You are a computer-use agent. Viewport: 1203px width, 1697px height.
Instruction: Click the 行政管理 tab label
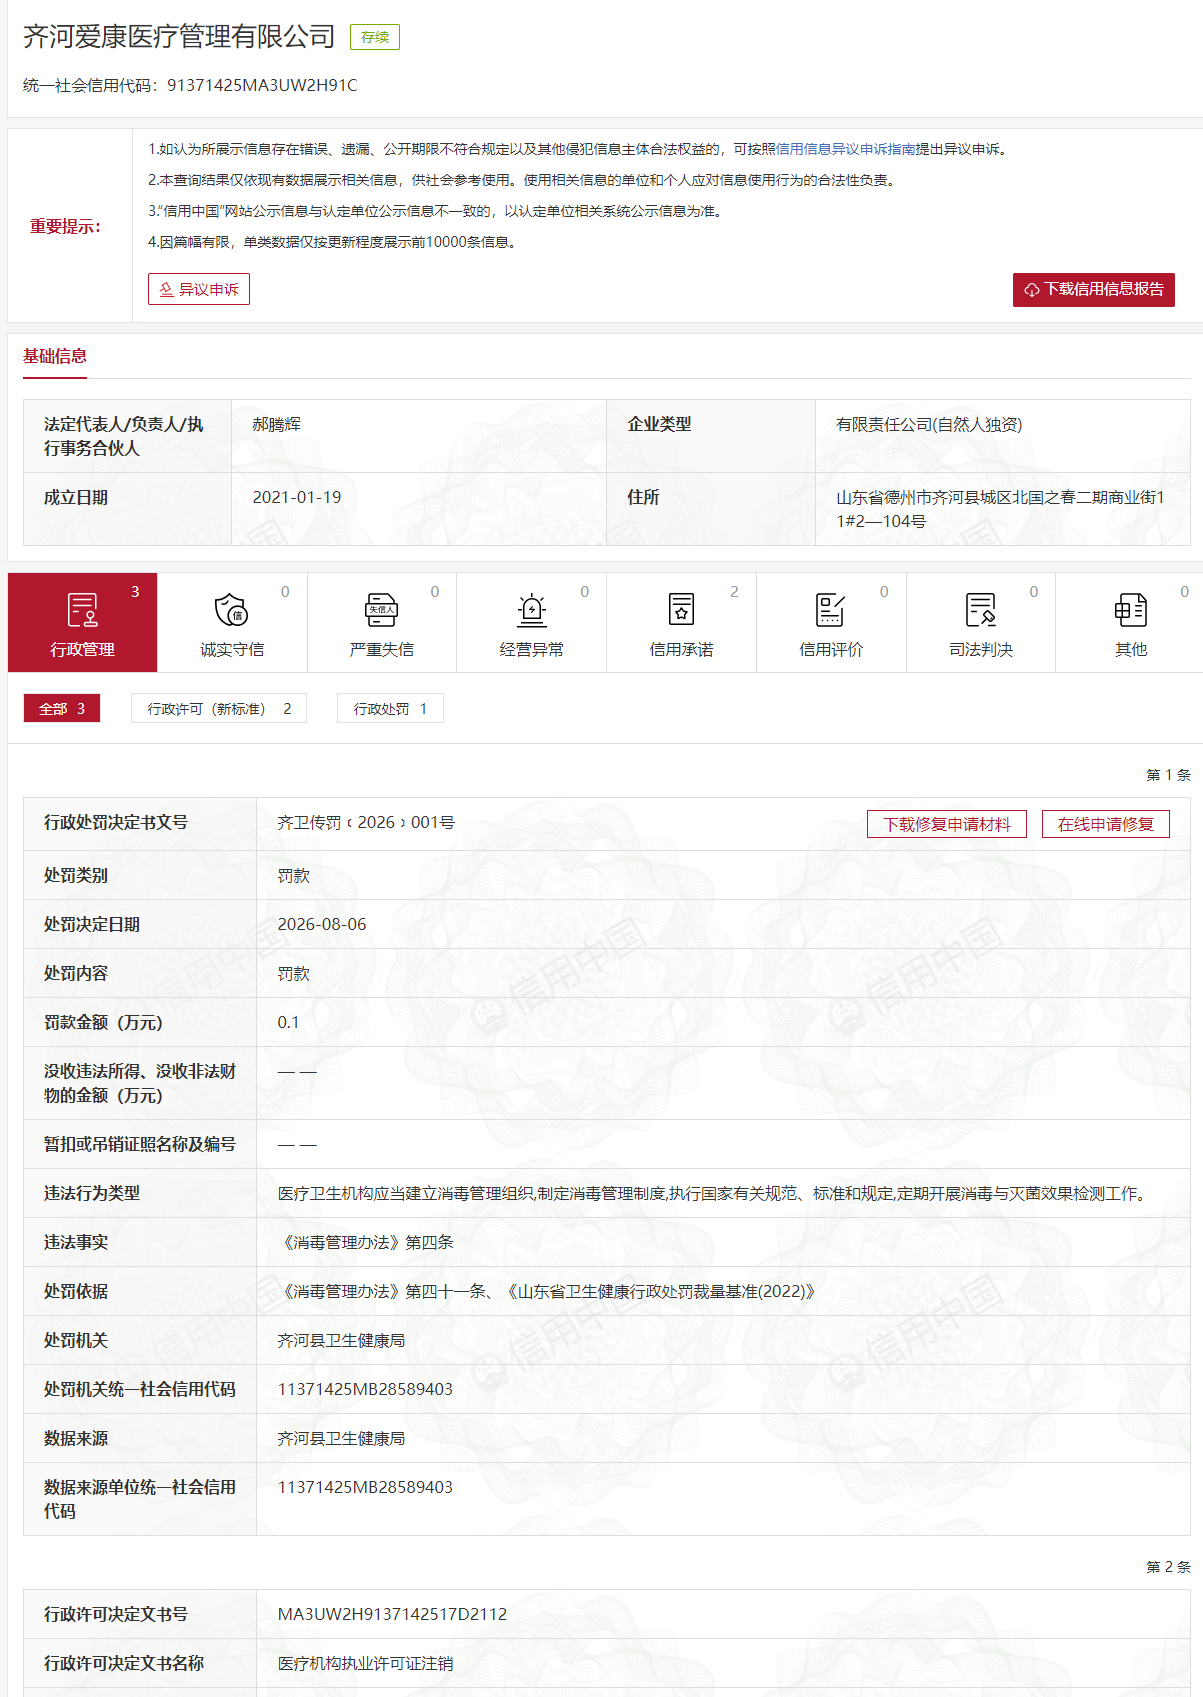(82, 649)
